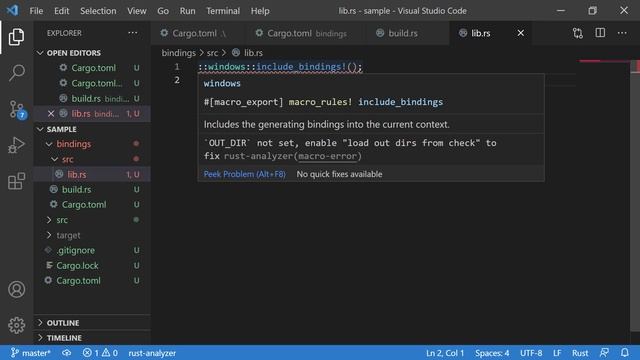Open the Manage settings gear
The height and width of the screenshot is (360, 640).
(x=16, y=325)
